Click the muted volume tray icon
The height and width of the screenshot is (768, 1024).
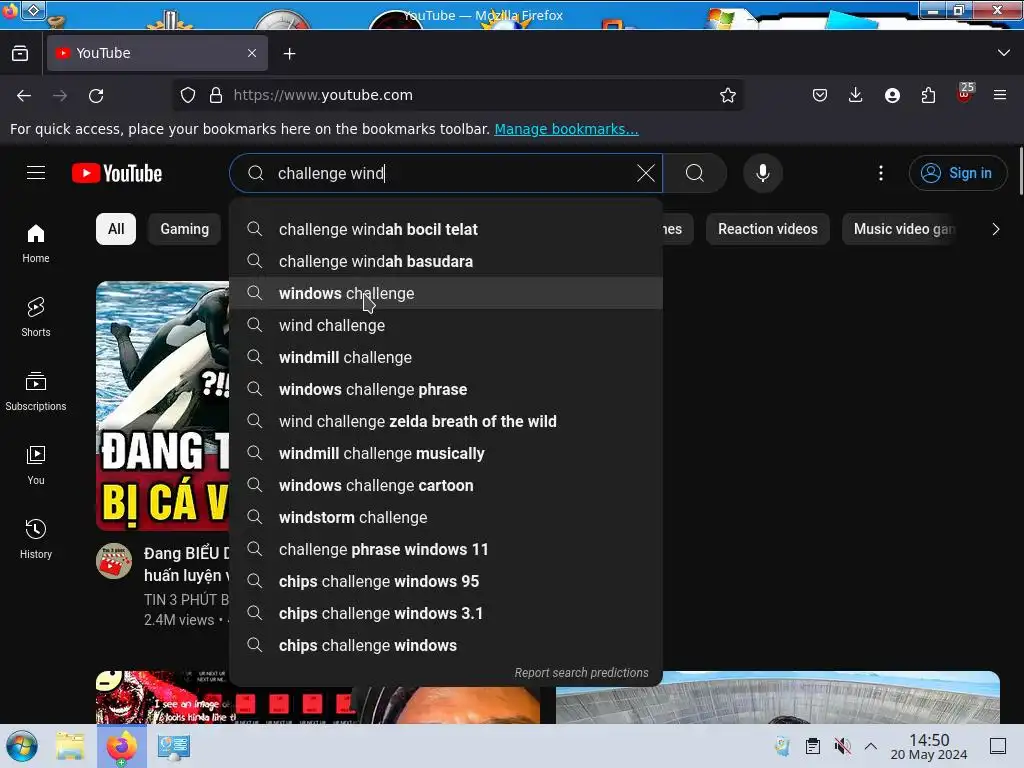(842, 746)
